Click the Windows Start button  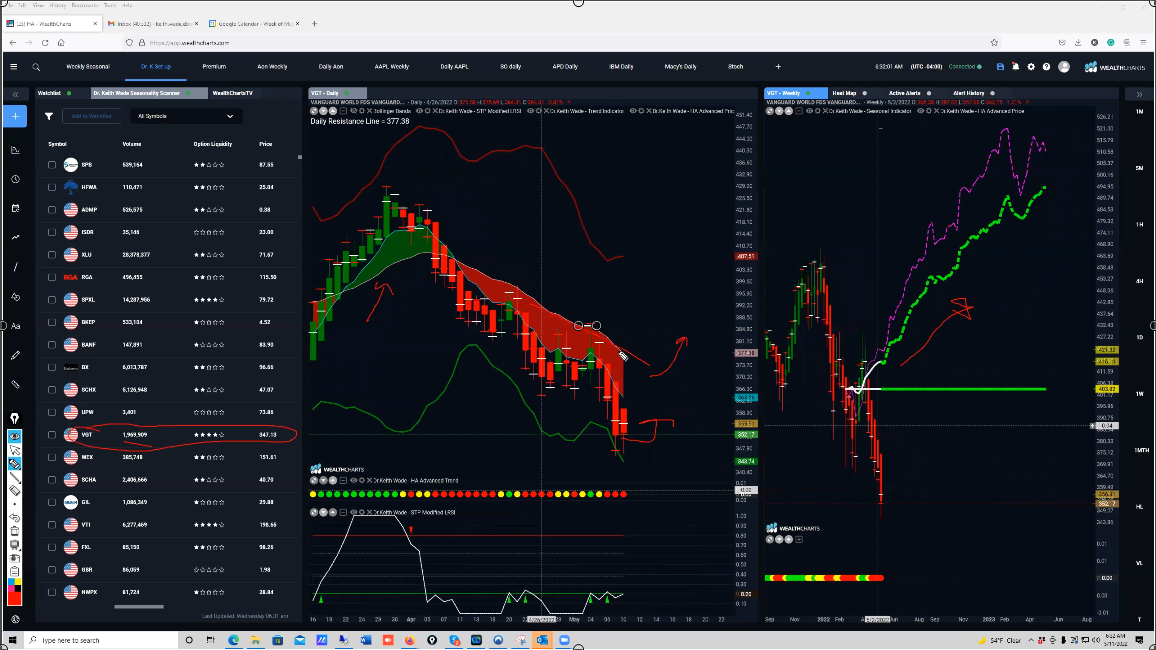click(x=11, y=640)
